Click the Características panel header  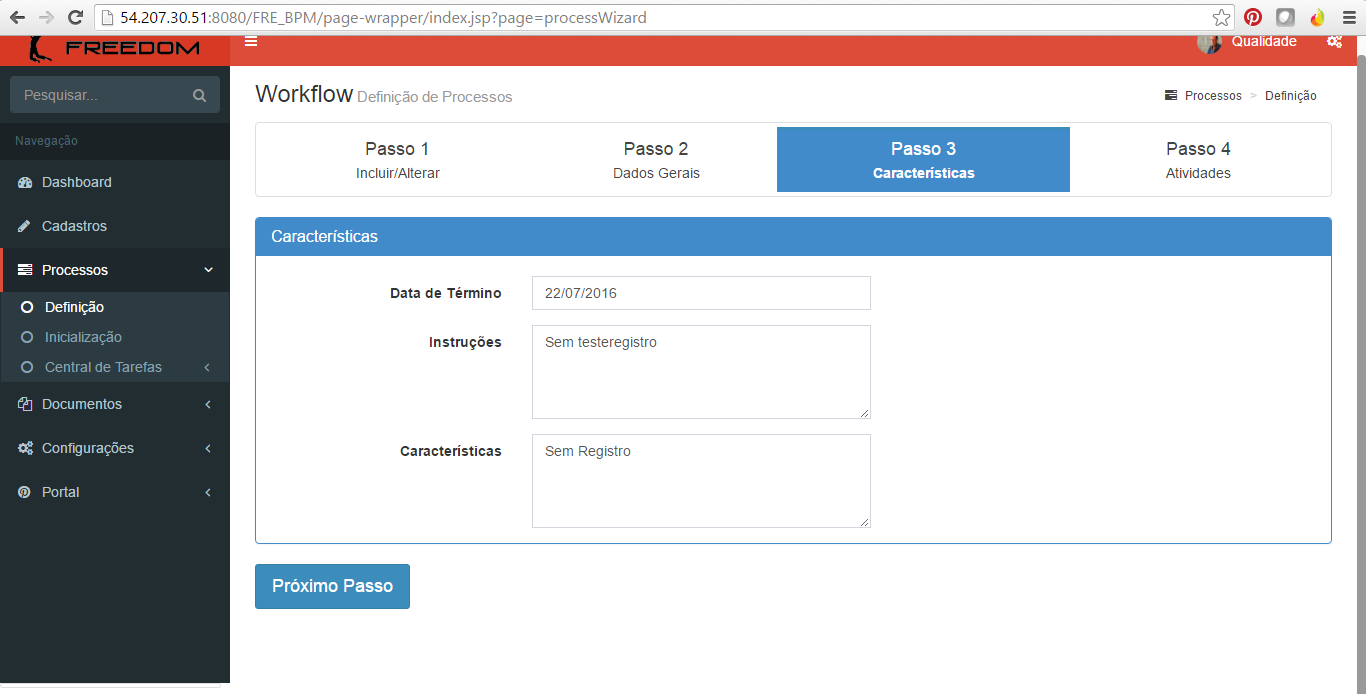pyautogui.click(x=793, y=237)
